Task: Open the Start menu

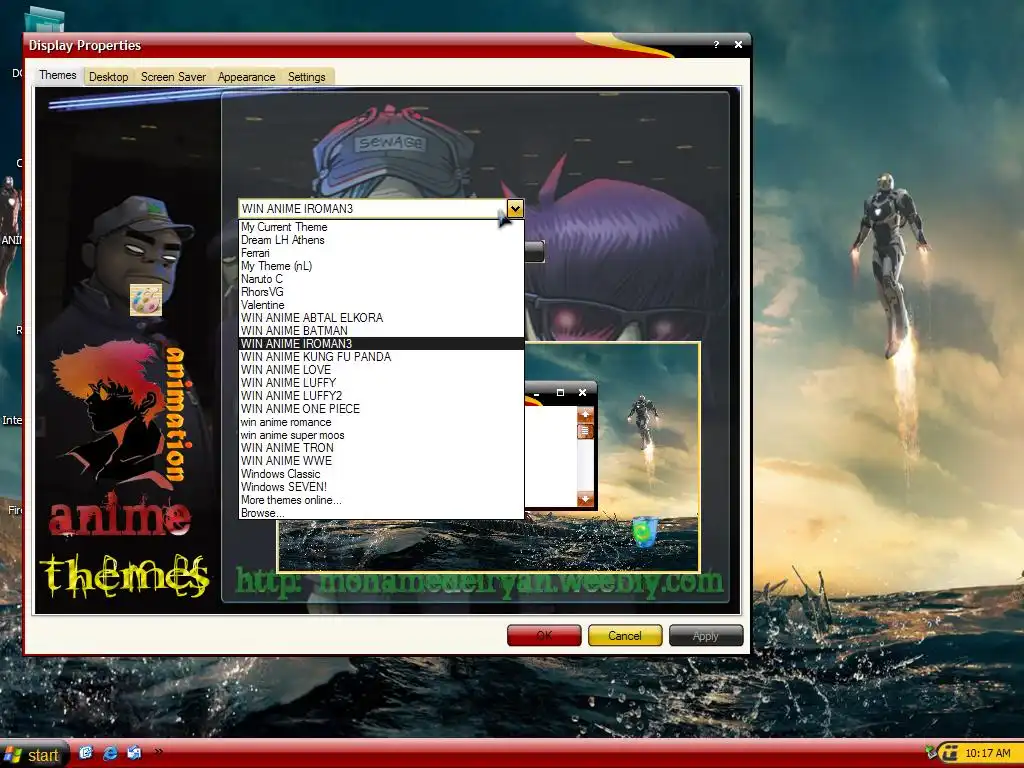Action: pos(34,755)
